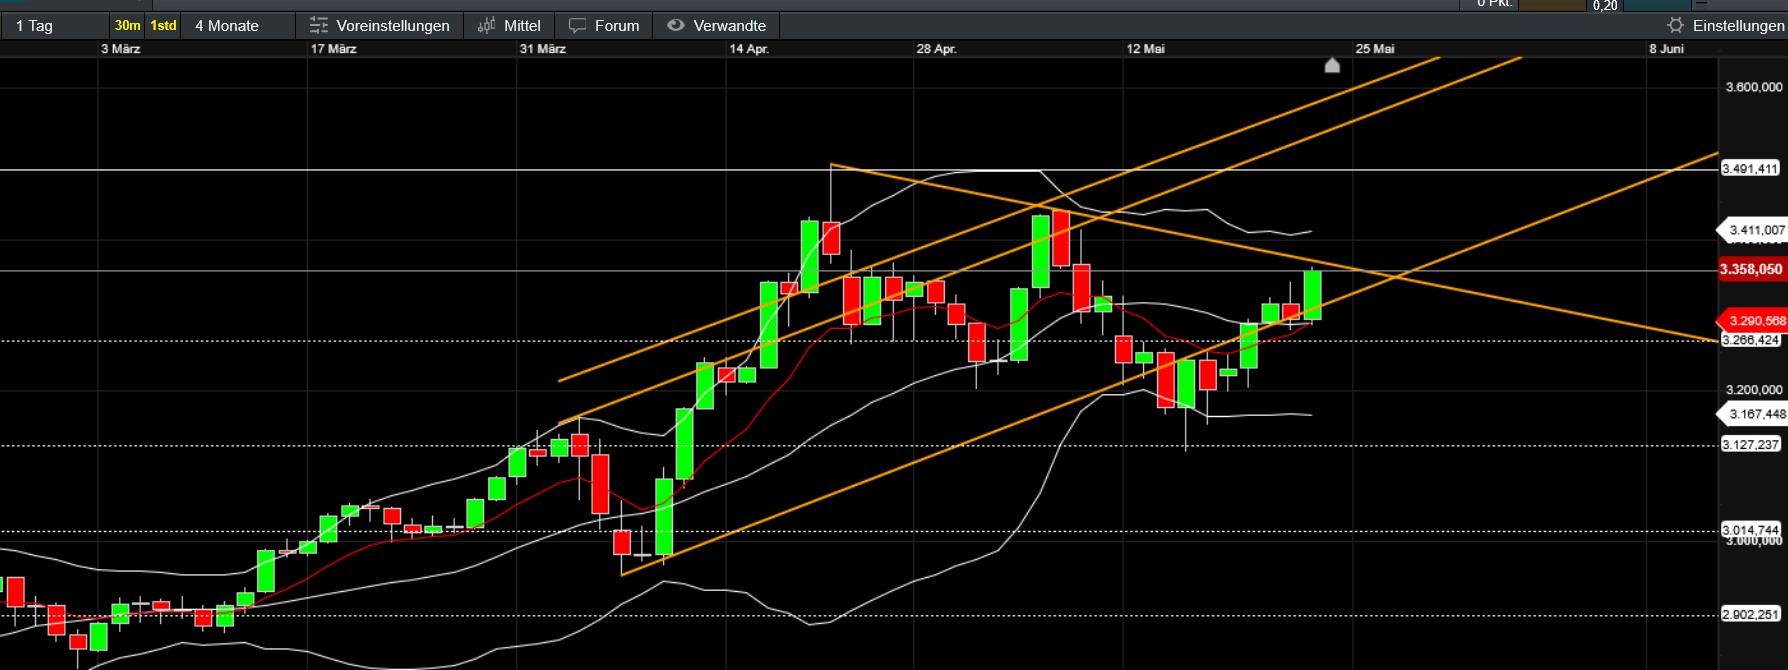The width and height of the screenshot is (1788, 670).
Task: Click the 3.200,000 price axis value
Action: click(x=1754, y=390)
